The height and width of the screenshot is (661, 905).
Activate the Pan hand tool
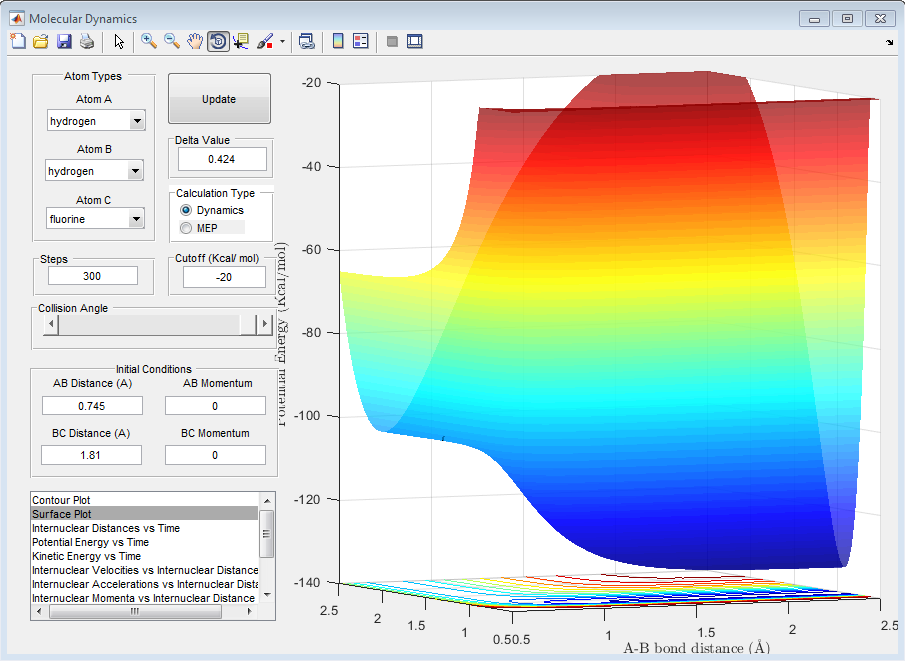196,41
